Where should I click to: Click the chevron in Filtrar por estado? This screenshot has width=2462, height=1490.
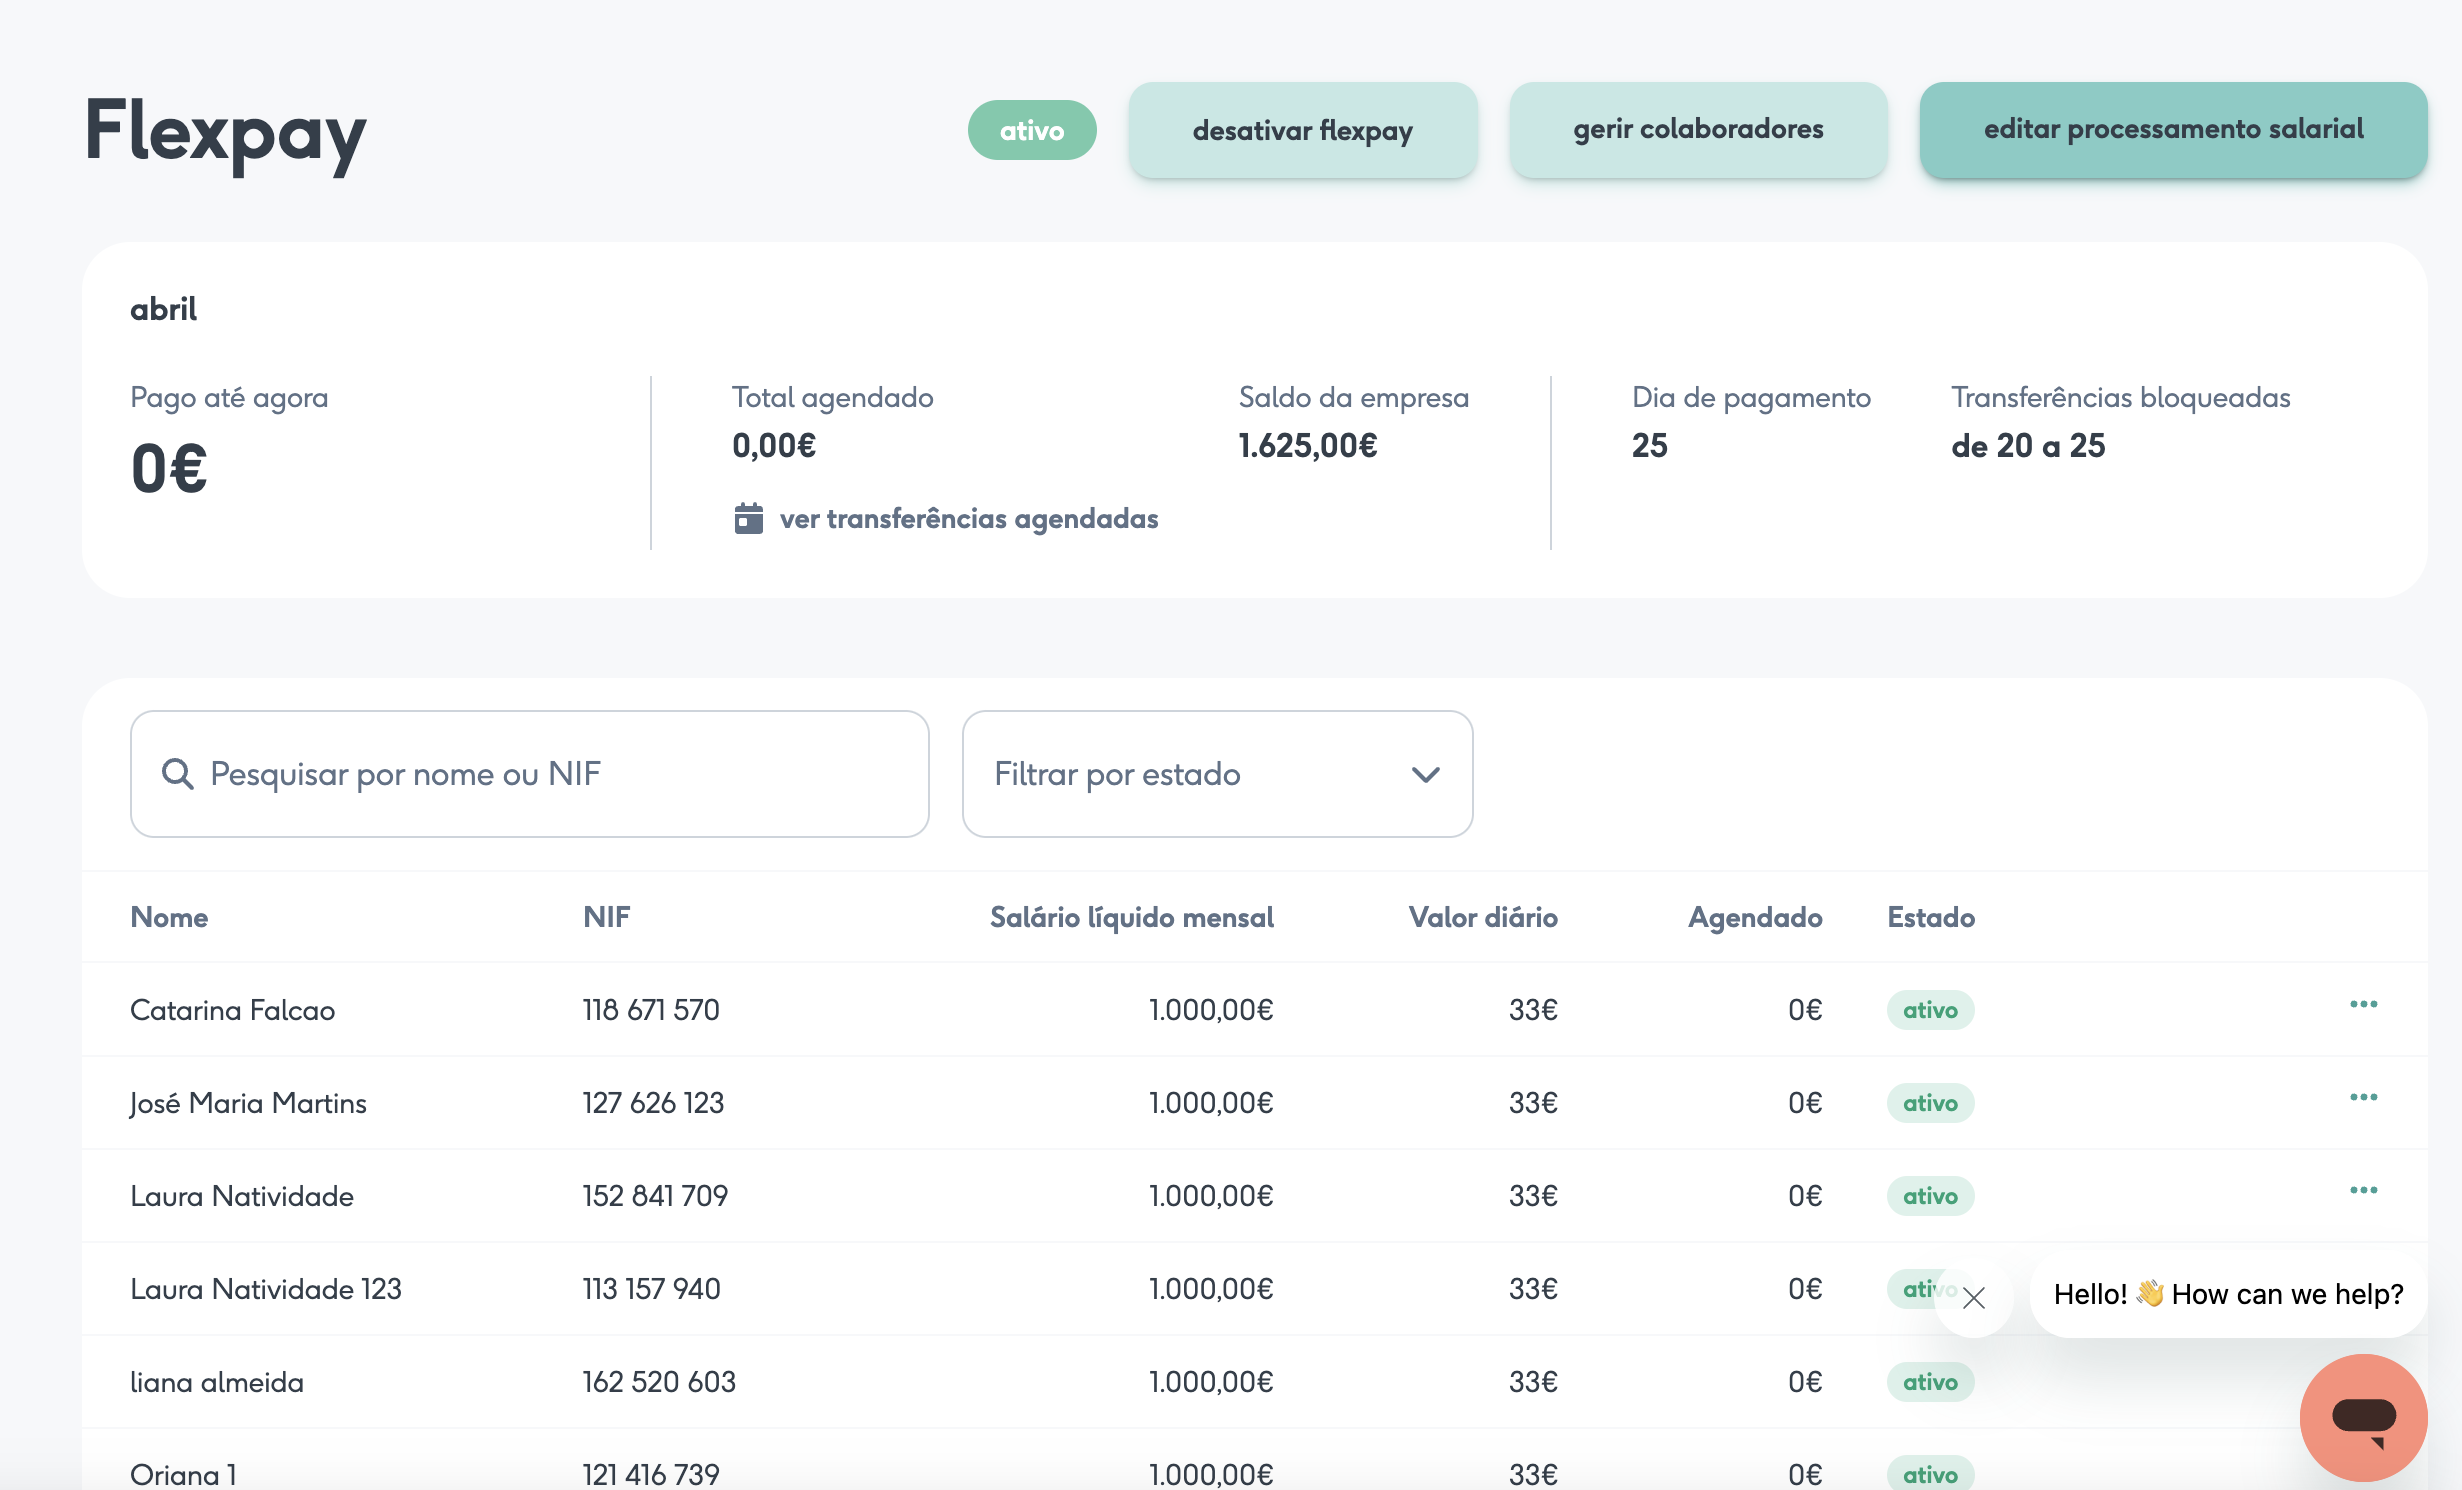pyautogui.click(x=1425, y=774)
